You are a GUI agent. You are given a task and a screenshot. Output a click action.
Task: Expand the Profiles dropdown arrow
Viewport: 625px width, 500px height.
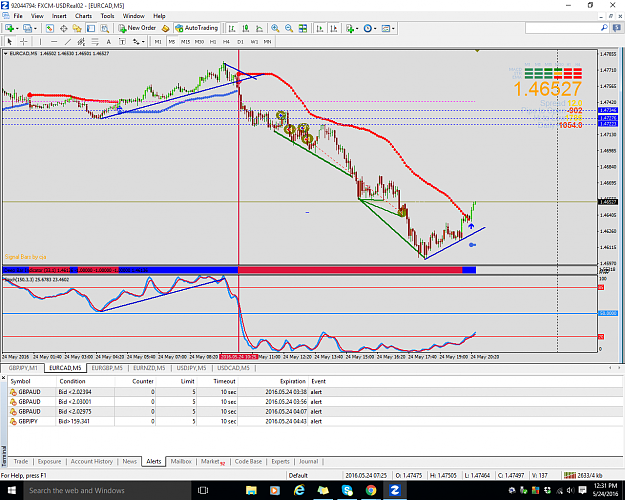tap(35, 29)
